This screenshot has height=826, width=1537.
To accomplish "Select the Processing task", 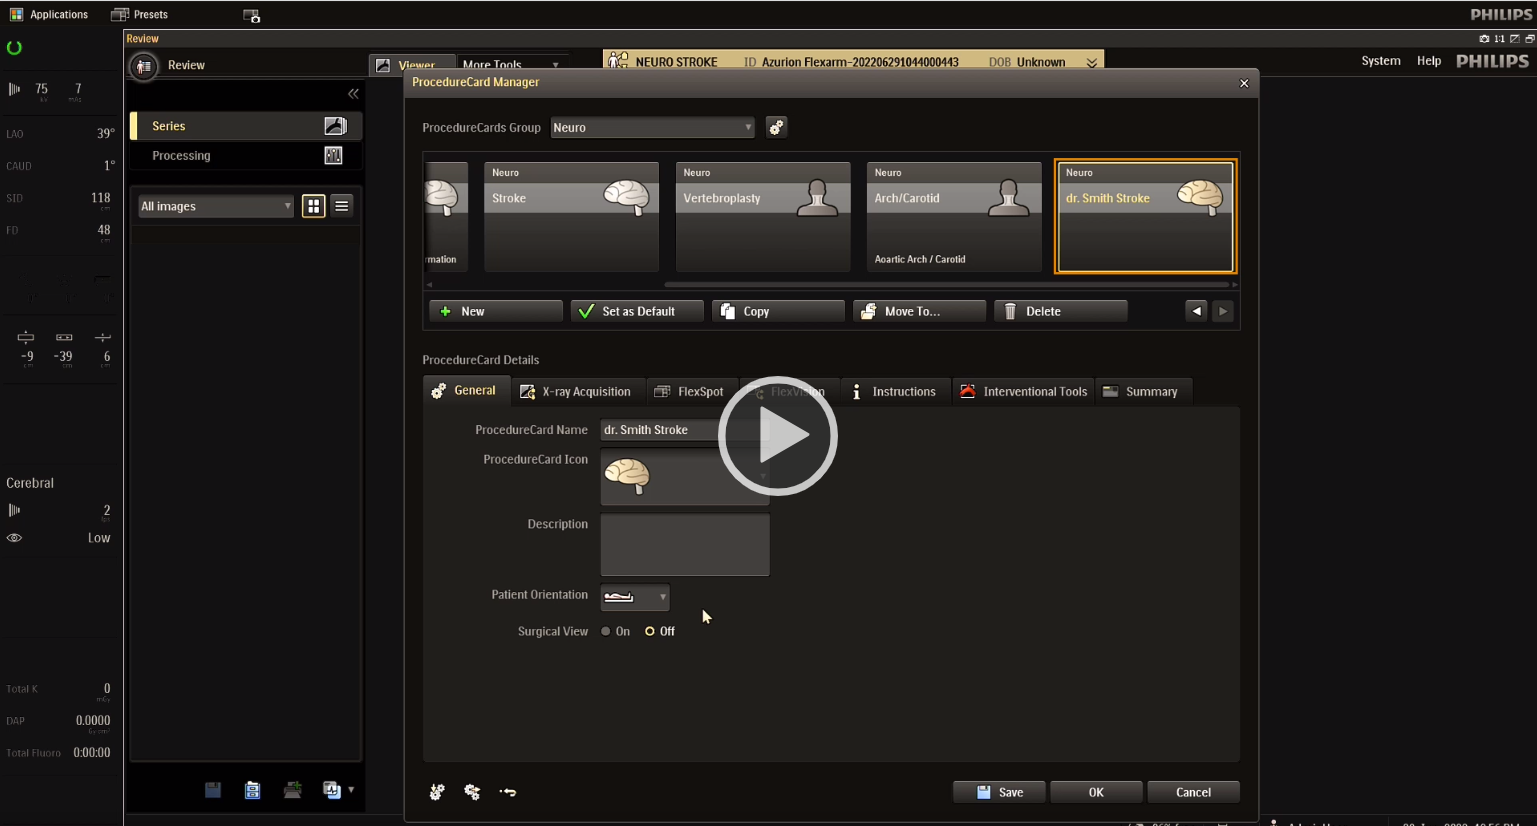I will (x=246, y=156).
